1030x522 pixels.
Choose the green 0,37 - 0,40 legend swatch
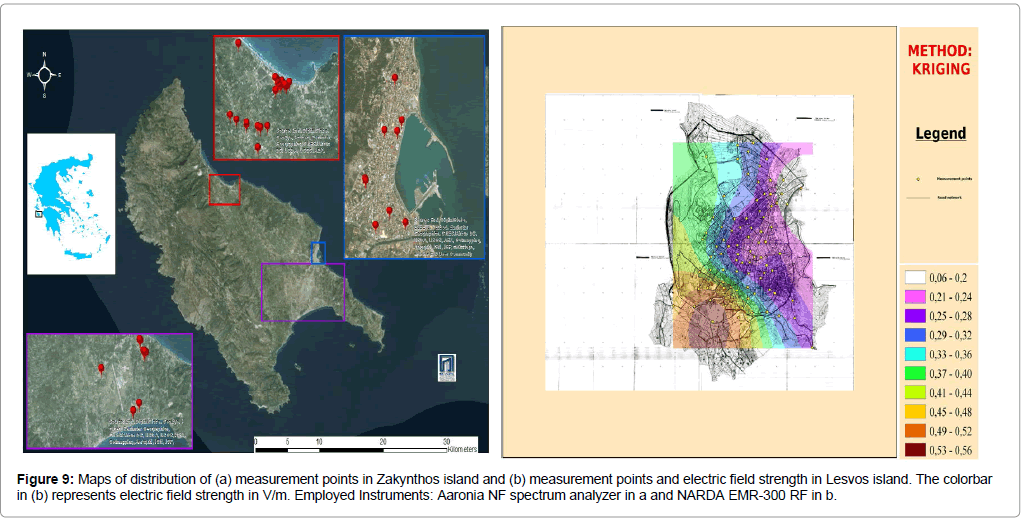pos(915,373)
